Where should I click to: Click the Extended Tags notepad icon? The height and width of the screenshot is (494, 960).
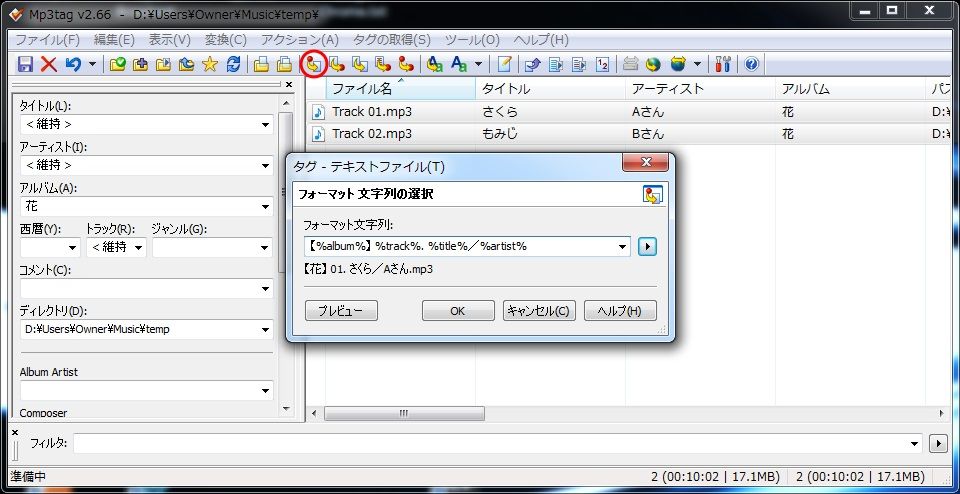[504, 64]
